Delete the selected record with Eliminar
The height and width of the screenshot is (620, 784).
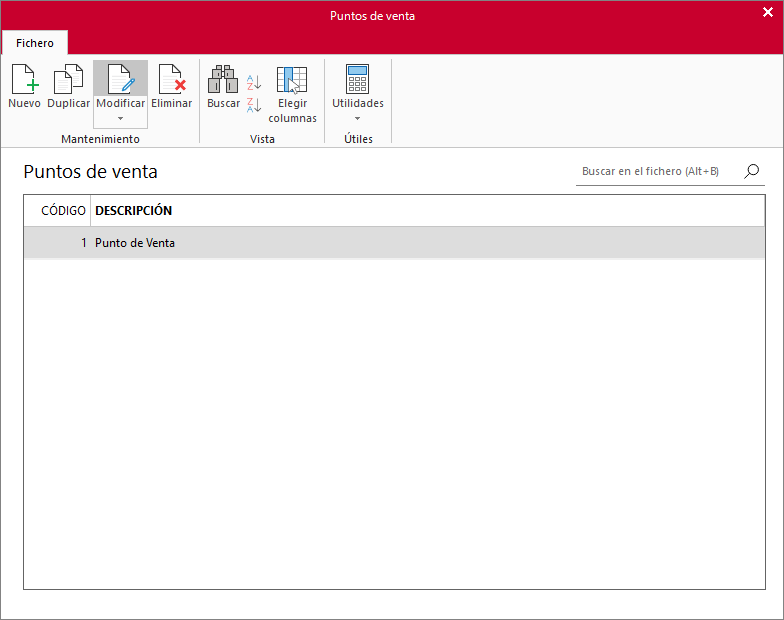[x=172, y=86]
